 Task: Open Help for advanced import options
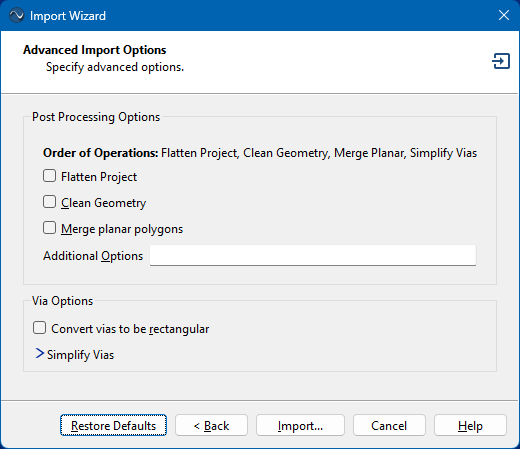(x=470, y=425)
